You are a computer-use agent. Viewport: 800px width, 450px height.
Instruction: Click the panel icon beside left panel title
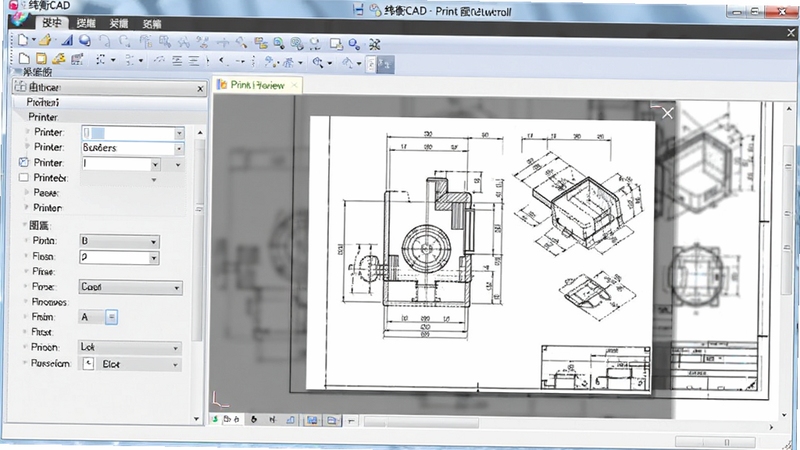(x=20, y=86)
